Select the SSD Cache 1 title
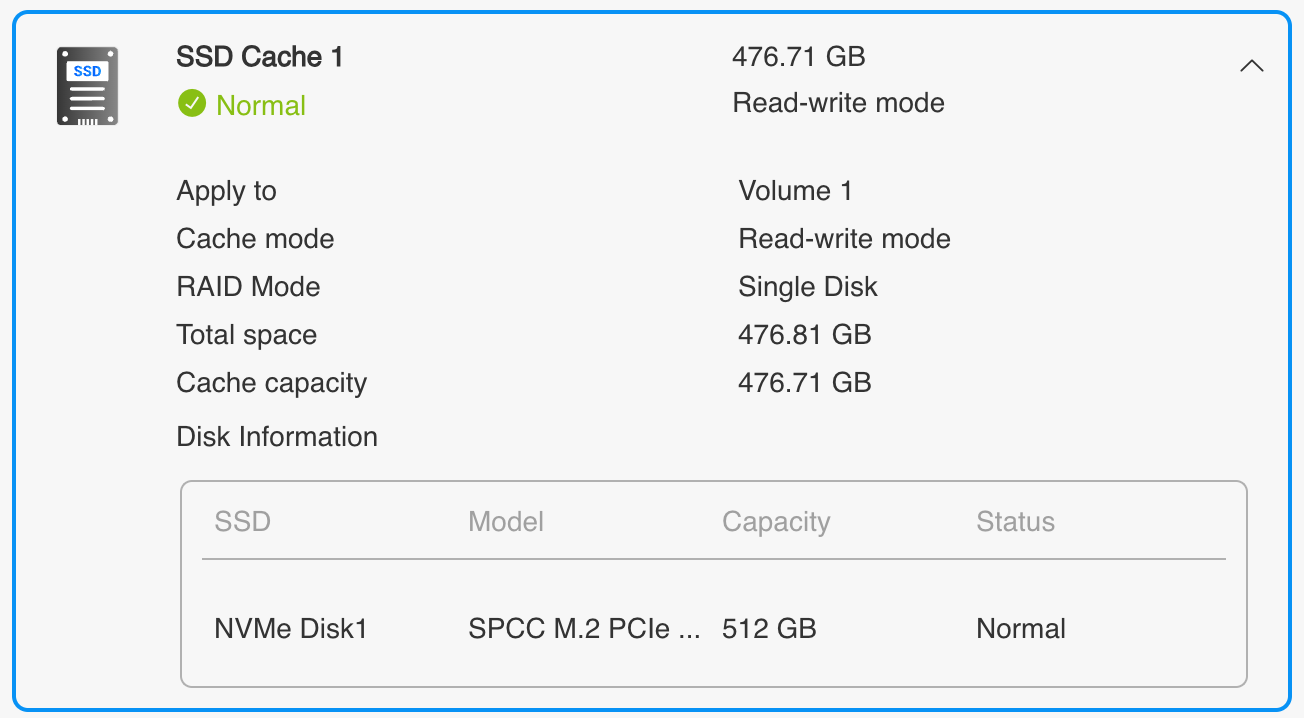The width and height of the screenshot is (1304, 718). pyautogui.click(x=259, y=57)
